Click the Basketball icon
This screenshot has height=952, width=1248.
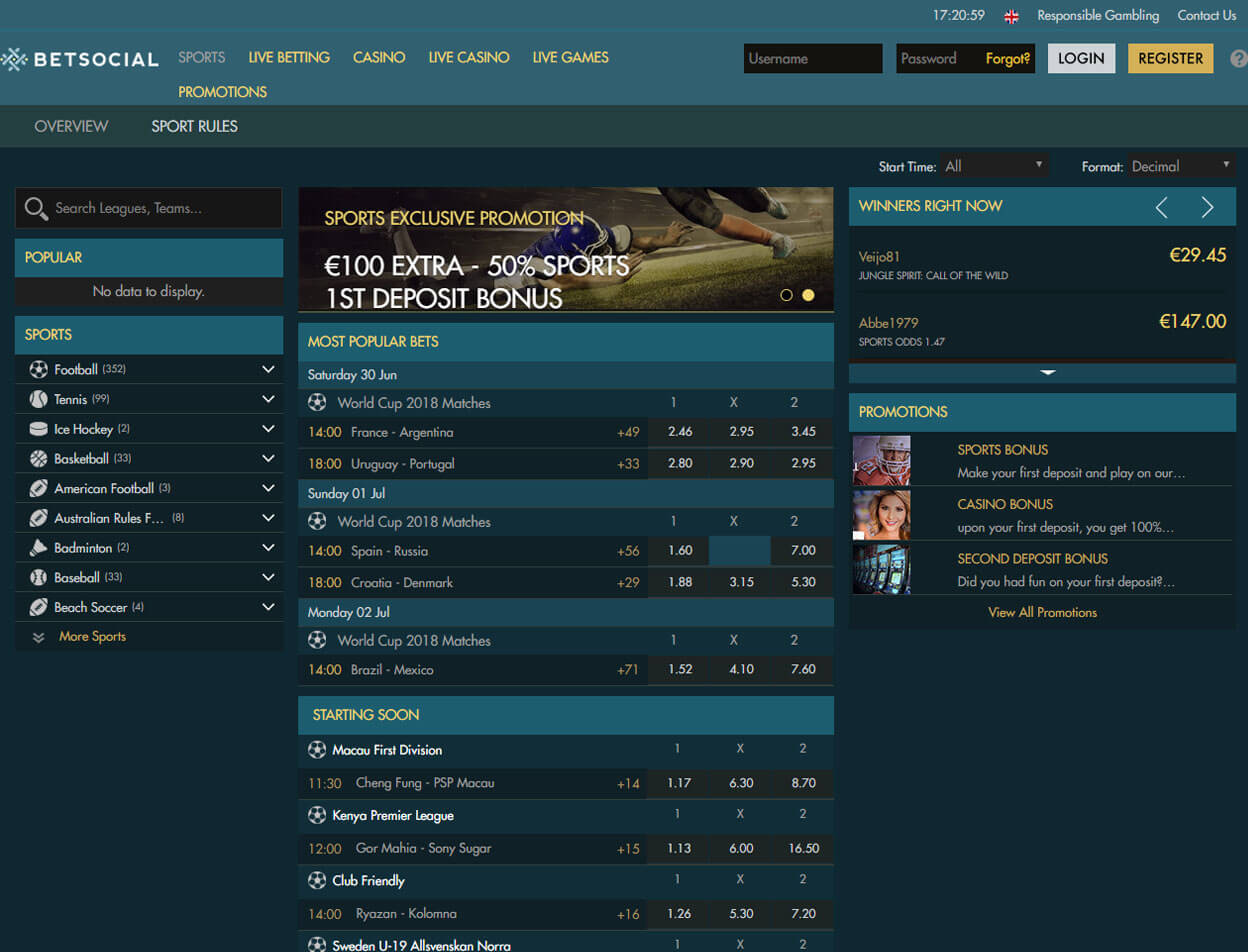[38, 458]
